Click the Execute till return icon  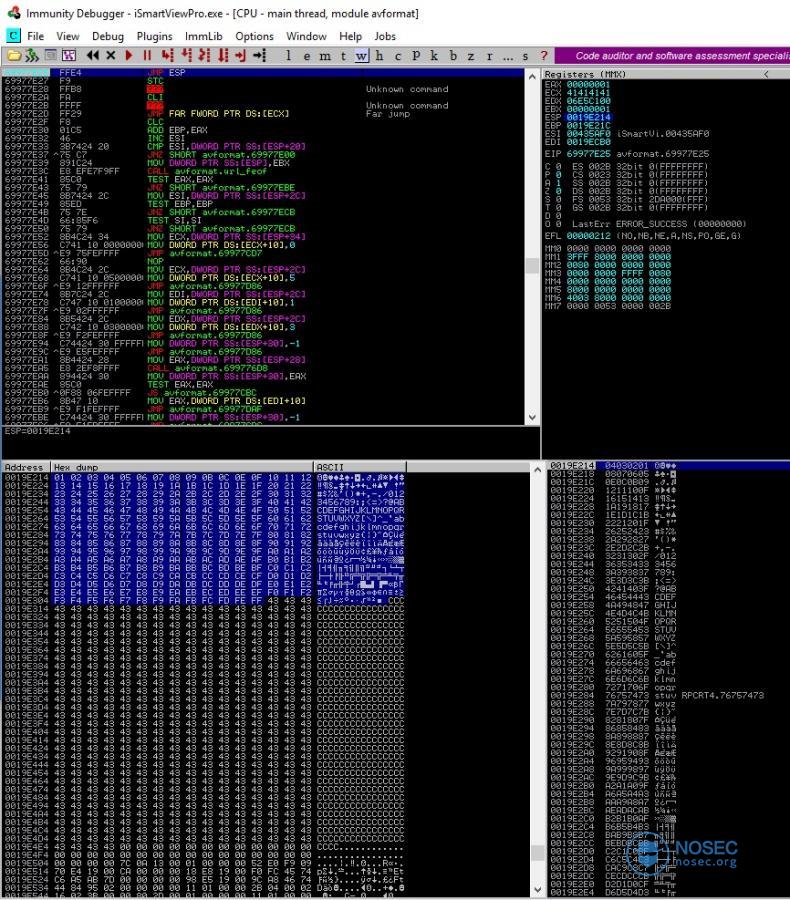pyautogui.click(x=241, y=56)
